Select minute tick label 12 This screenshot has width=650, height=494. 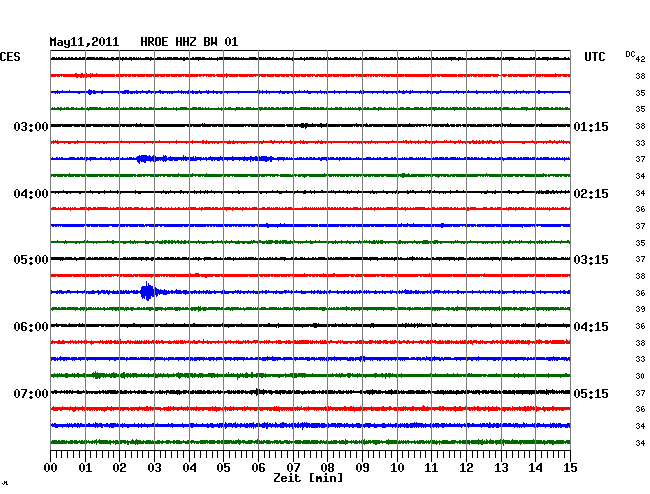point(466,467)
